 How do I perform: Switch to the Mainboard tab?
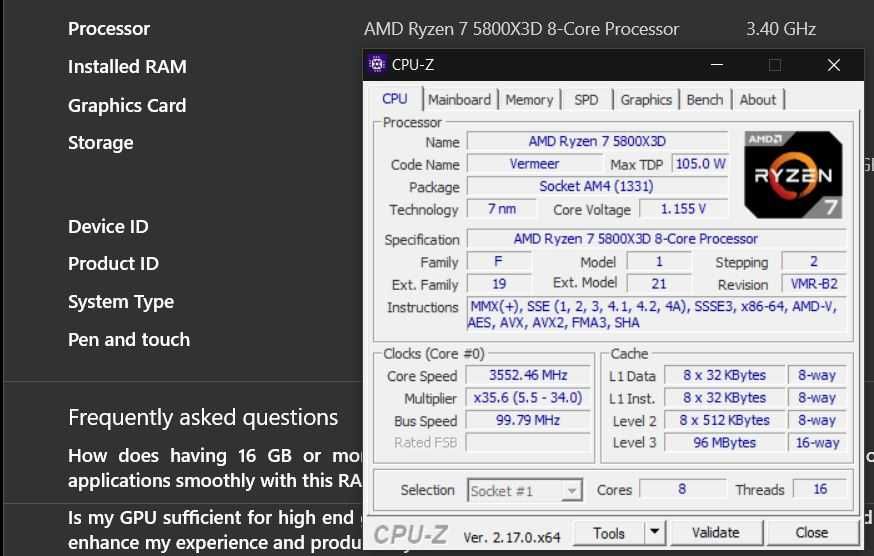pos(459,100)
